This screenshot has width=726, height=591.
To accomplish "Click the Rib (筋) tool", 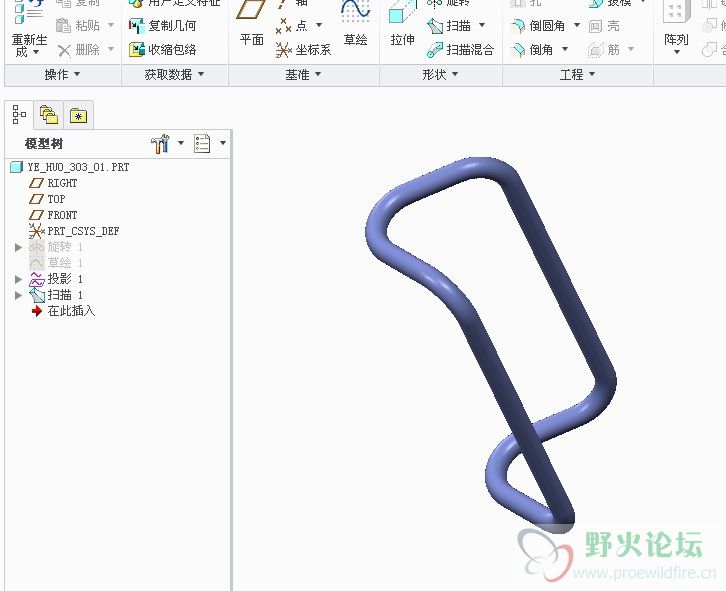I will pyautogui.click(x=604, y=49).
